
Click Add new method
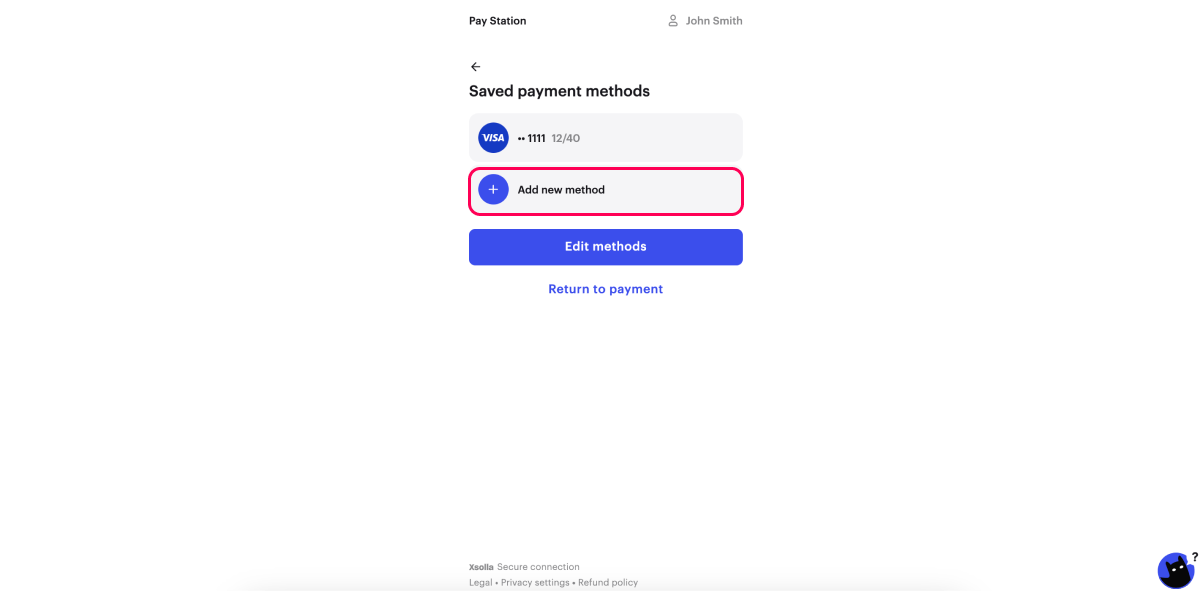pos(561,190)
